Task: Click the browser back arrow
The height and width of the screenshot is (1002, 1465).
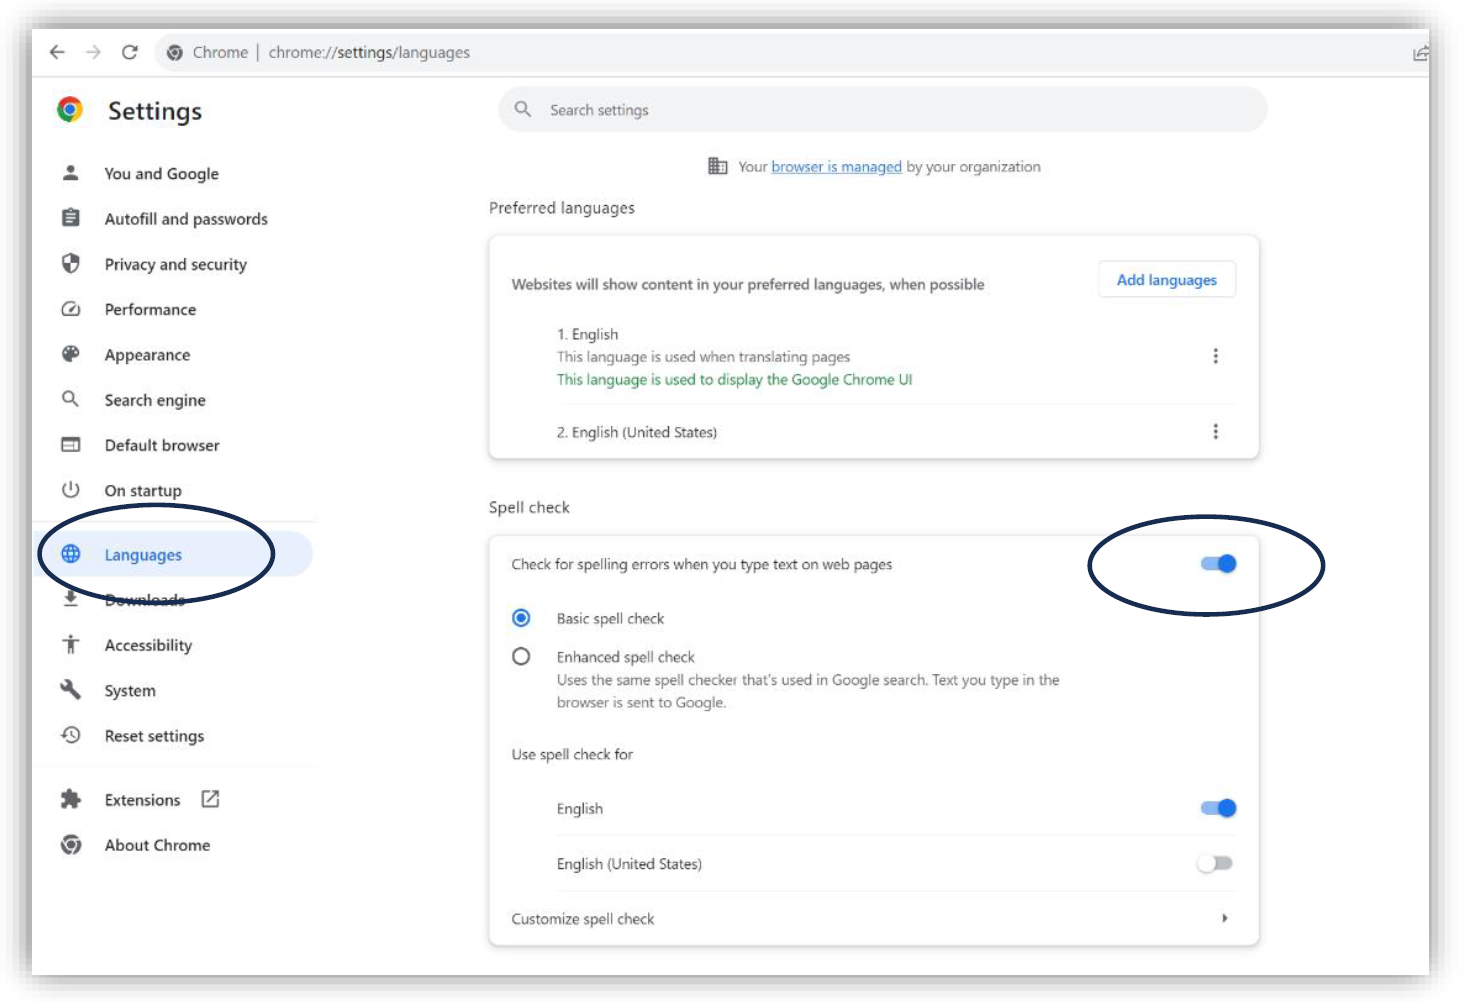Action: [57, 52]
